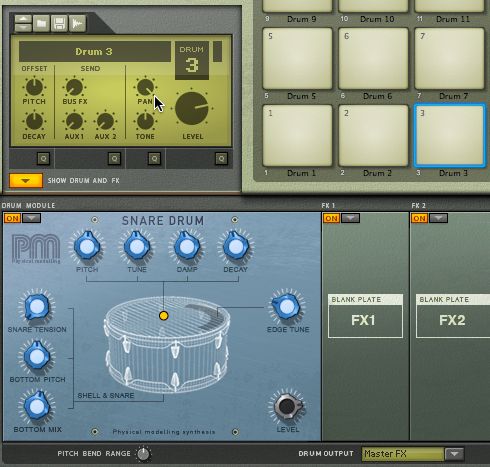Image resolution: width=490 pixels, height=467 pixels.
Task: Toggle the FX 2 ON button
Action: coord(419,218)
